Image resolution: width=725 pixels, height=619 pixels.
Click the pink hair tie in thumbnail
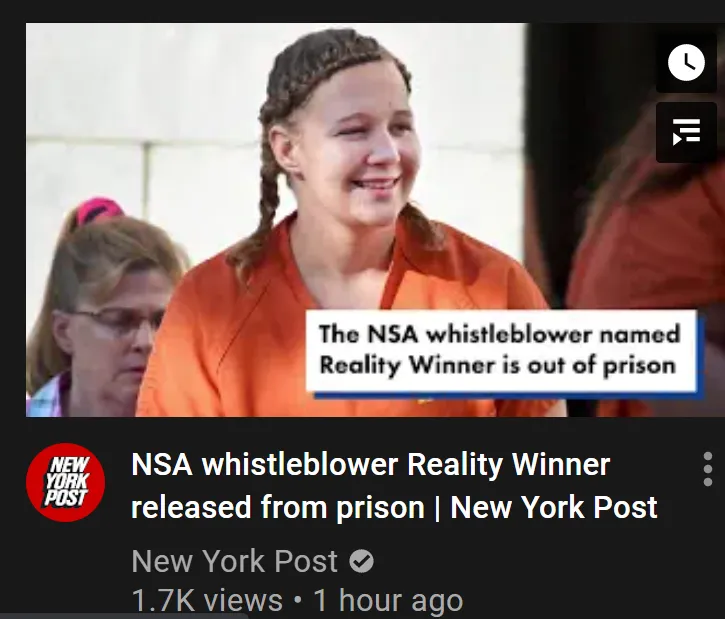click(x=98, y=209)
